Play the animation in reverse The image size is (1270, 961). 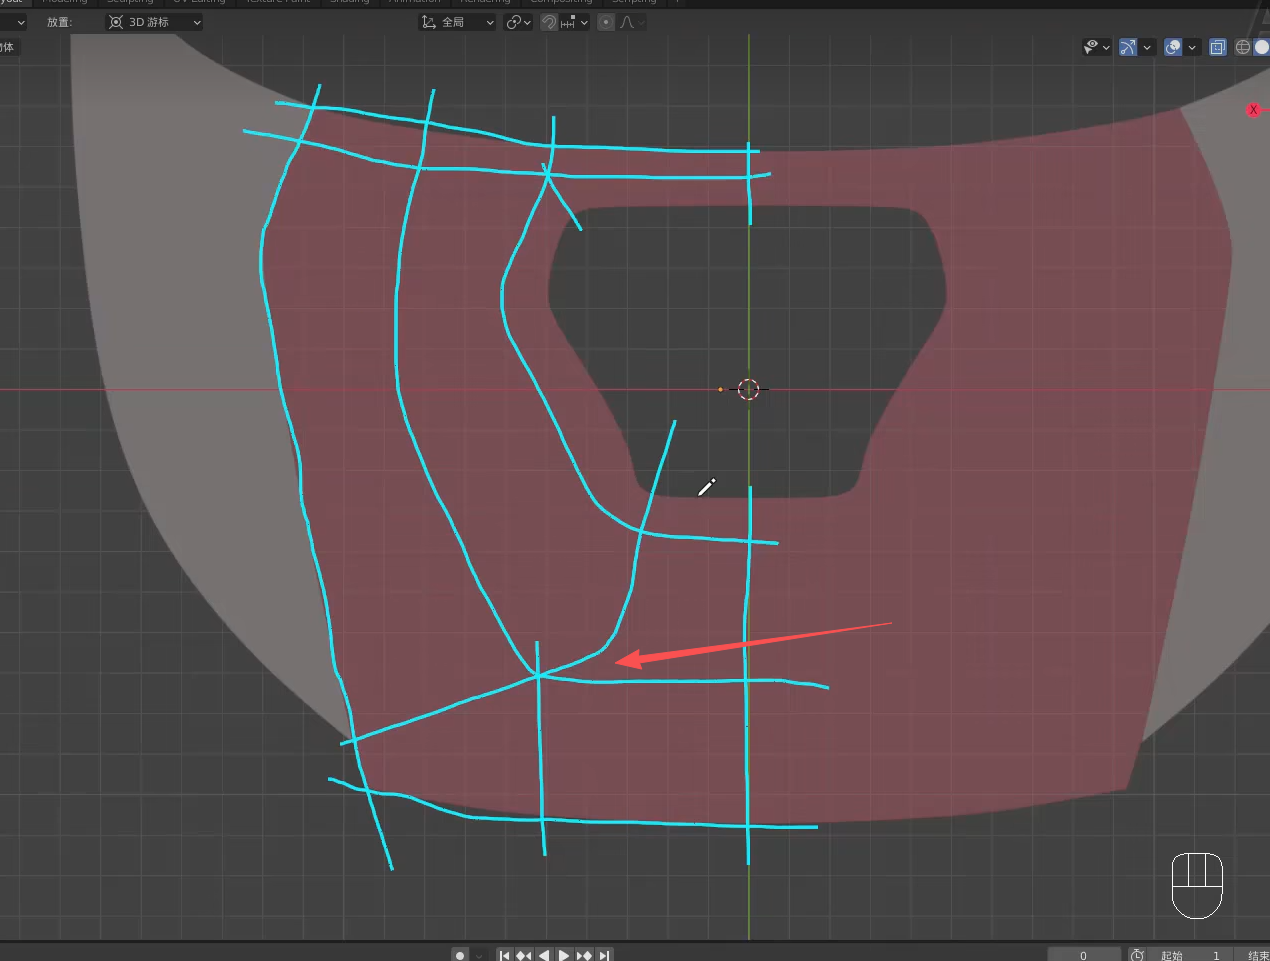544,955
